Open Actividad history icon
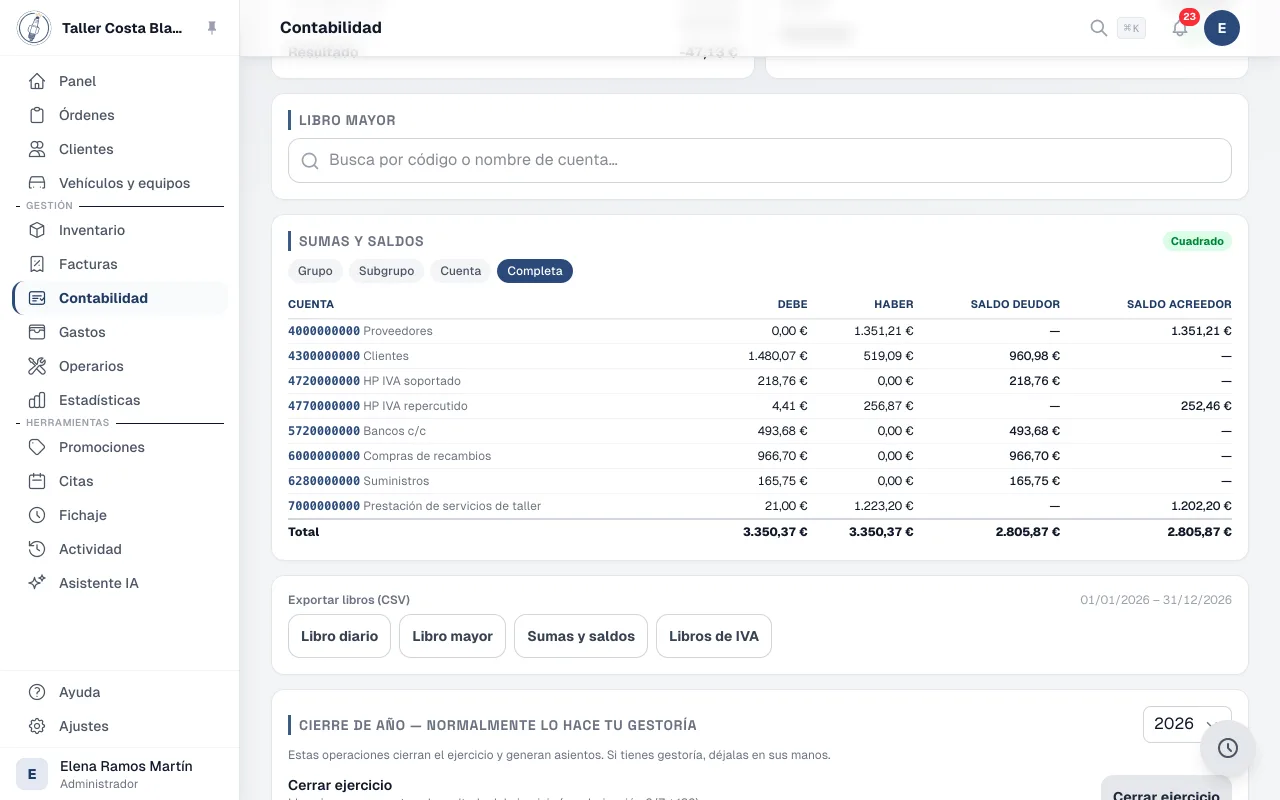1280x800 pixels. 37,549
